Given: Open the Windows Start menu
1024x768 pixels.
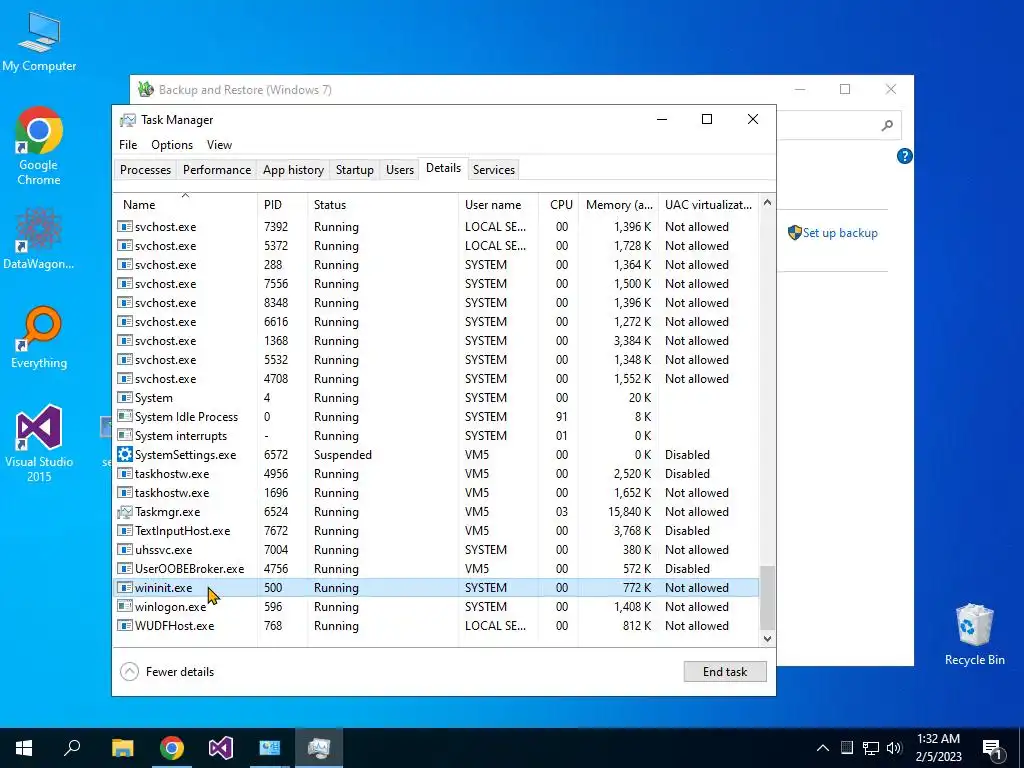Looking at the screenshot, I should 24,748.
